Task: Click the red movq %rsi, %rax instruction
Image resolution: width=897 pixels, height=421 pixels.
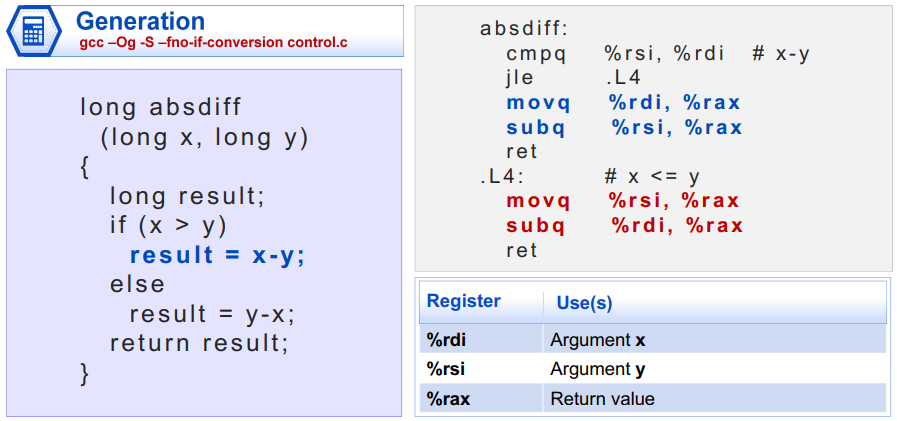Action: 623,201
